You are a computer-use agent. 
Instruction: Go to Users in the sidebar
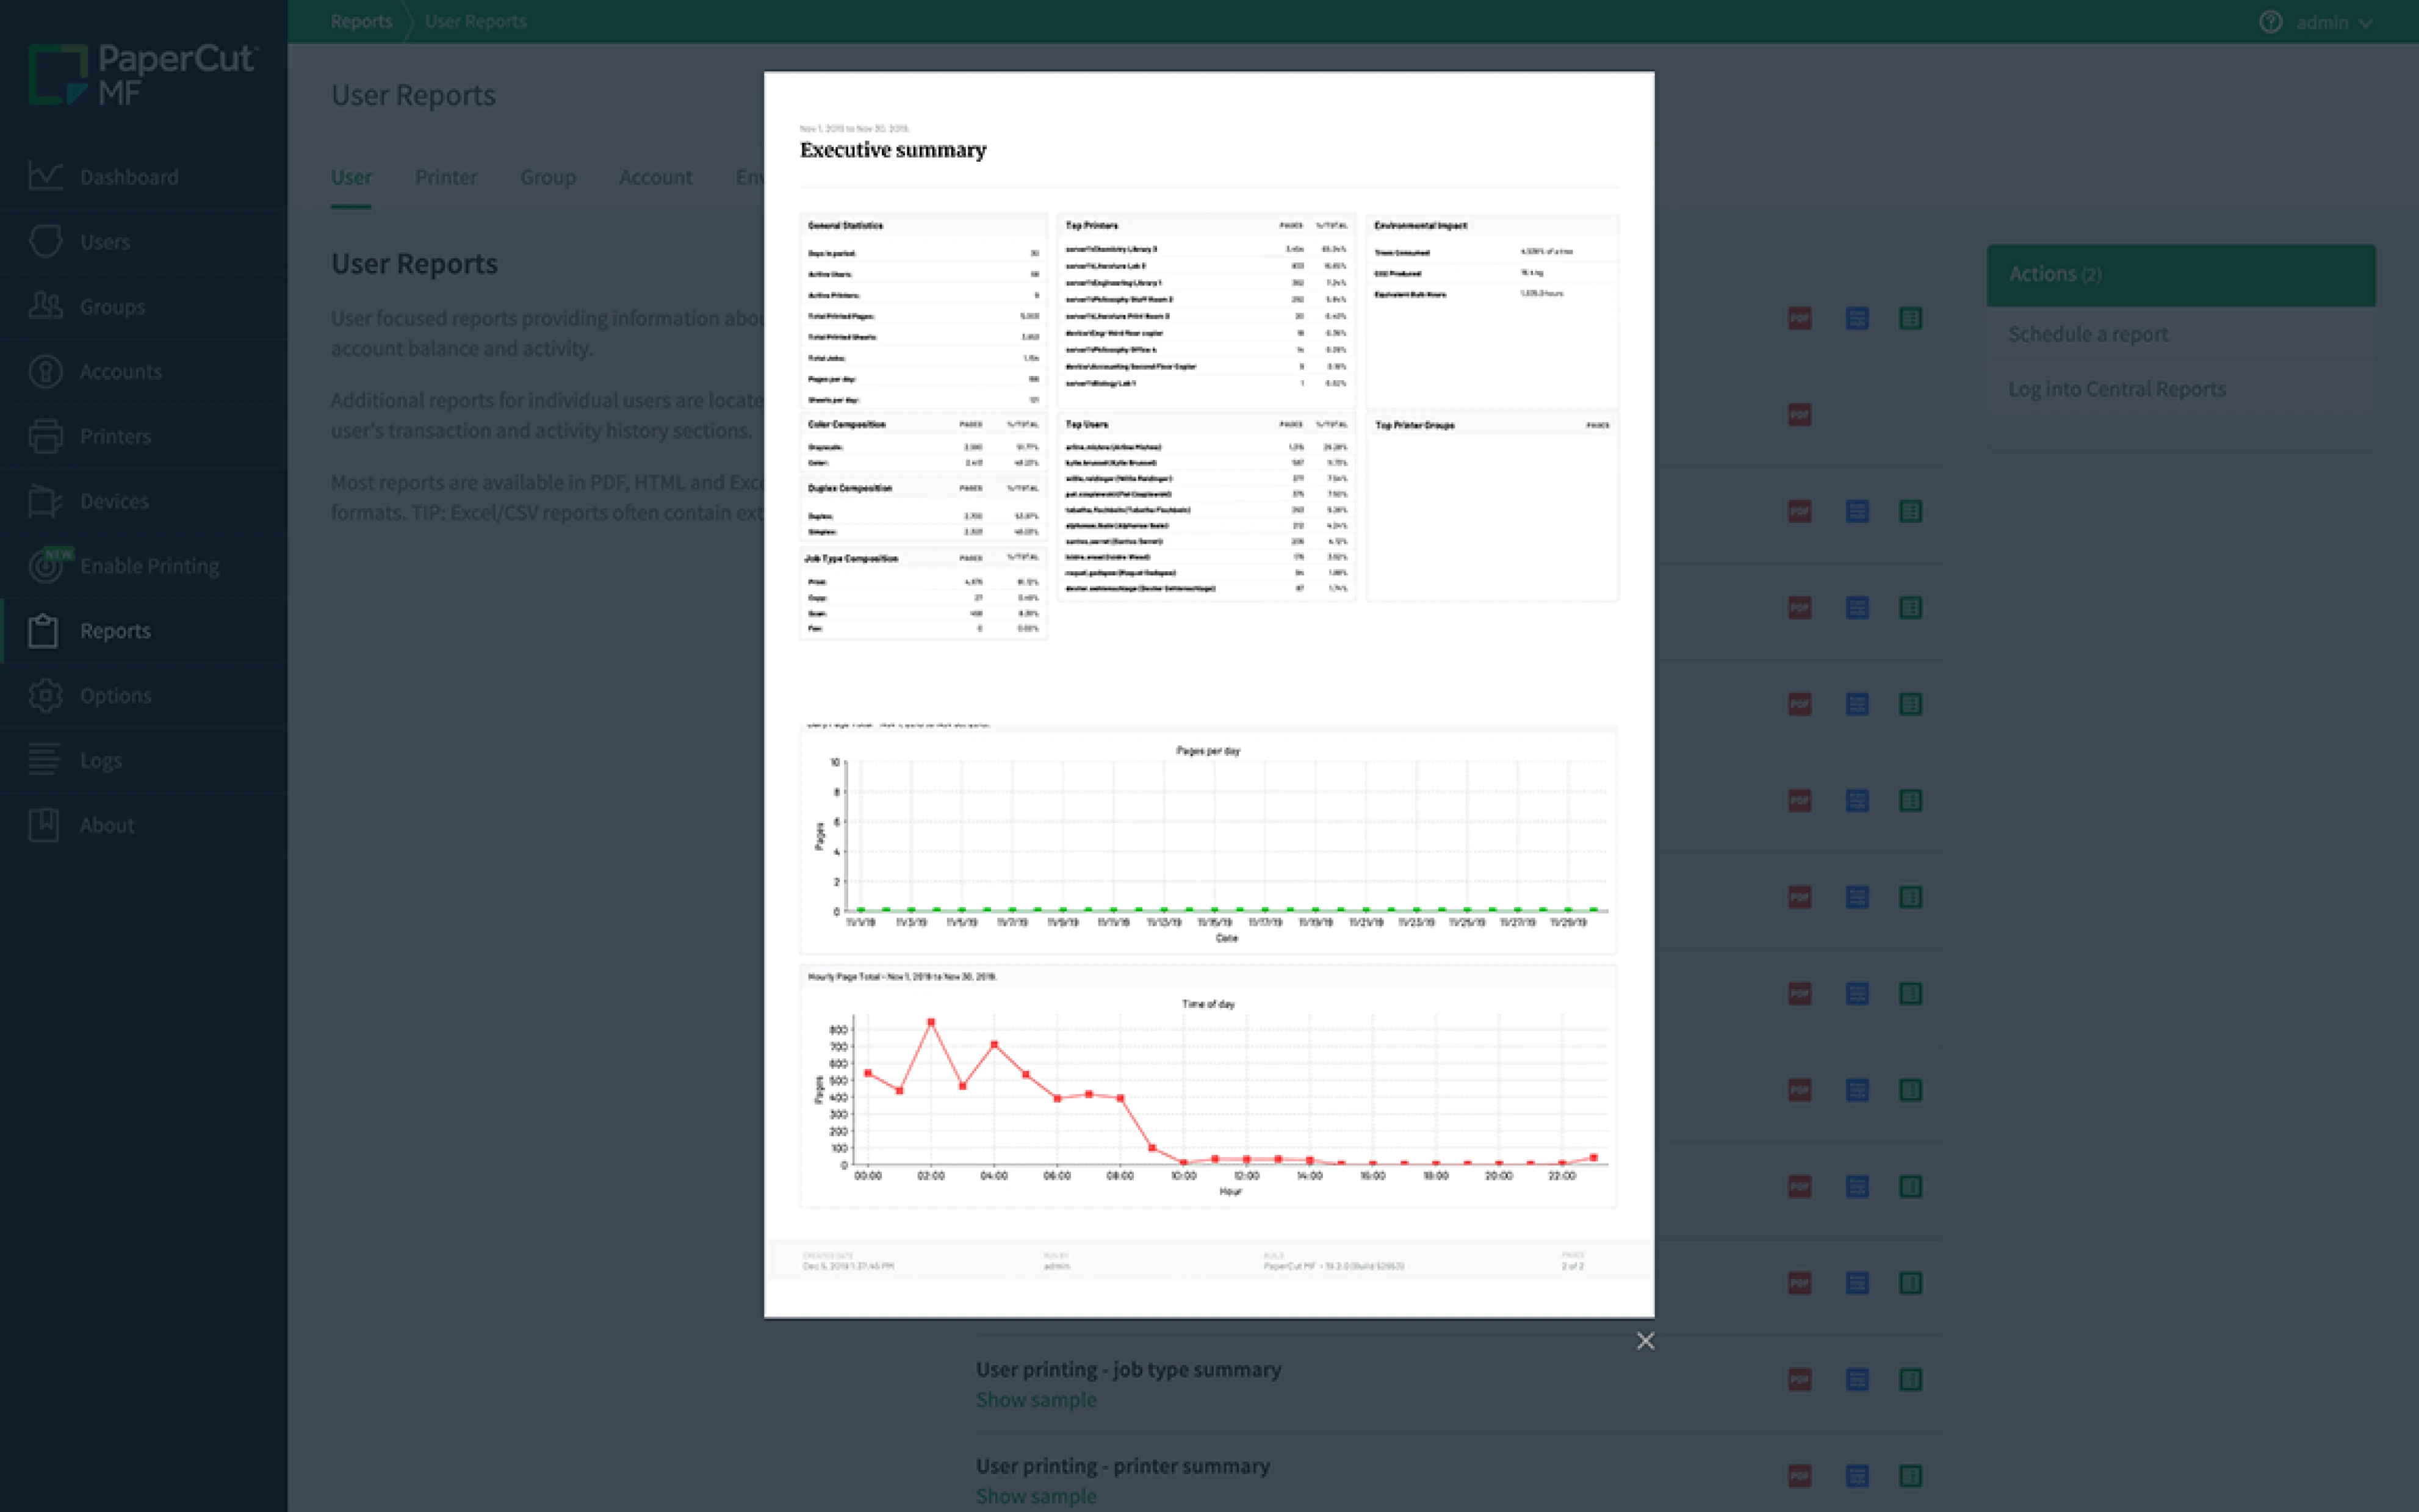pyautogui.click(x=104, y=242)
